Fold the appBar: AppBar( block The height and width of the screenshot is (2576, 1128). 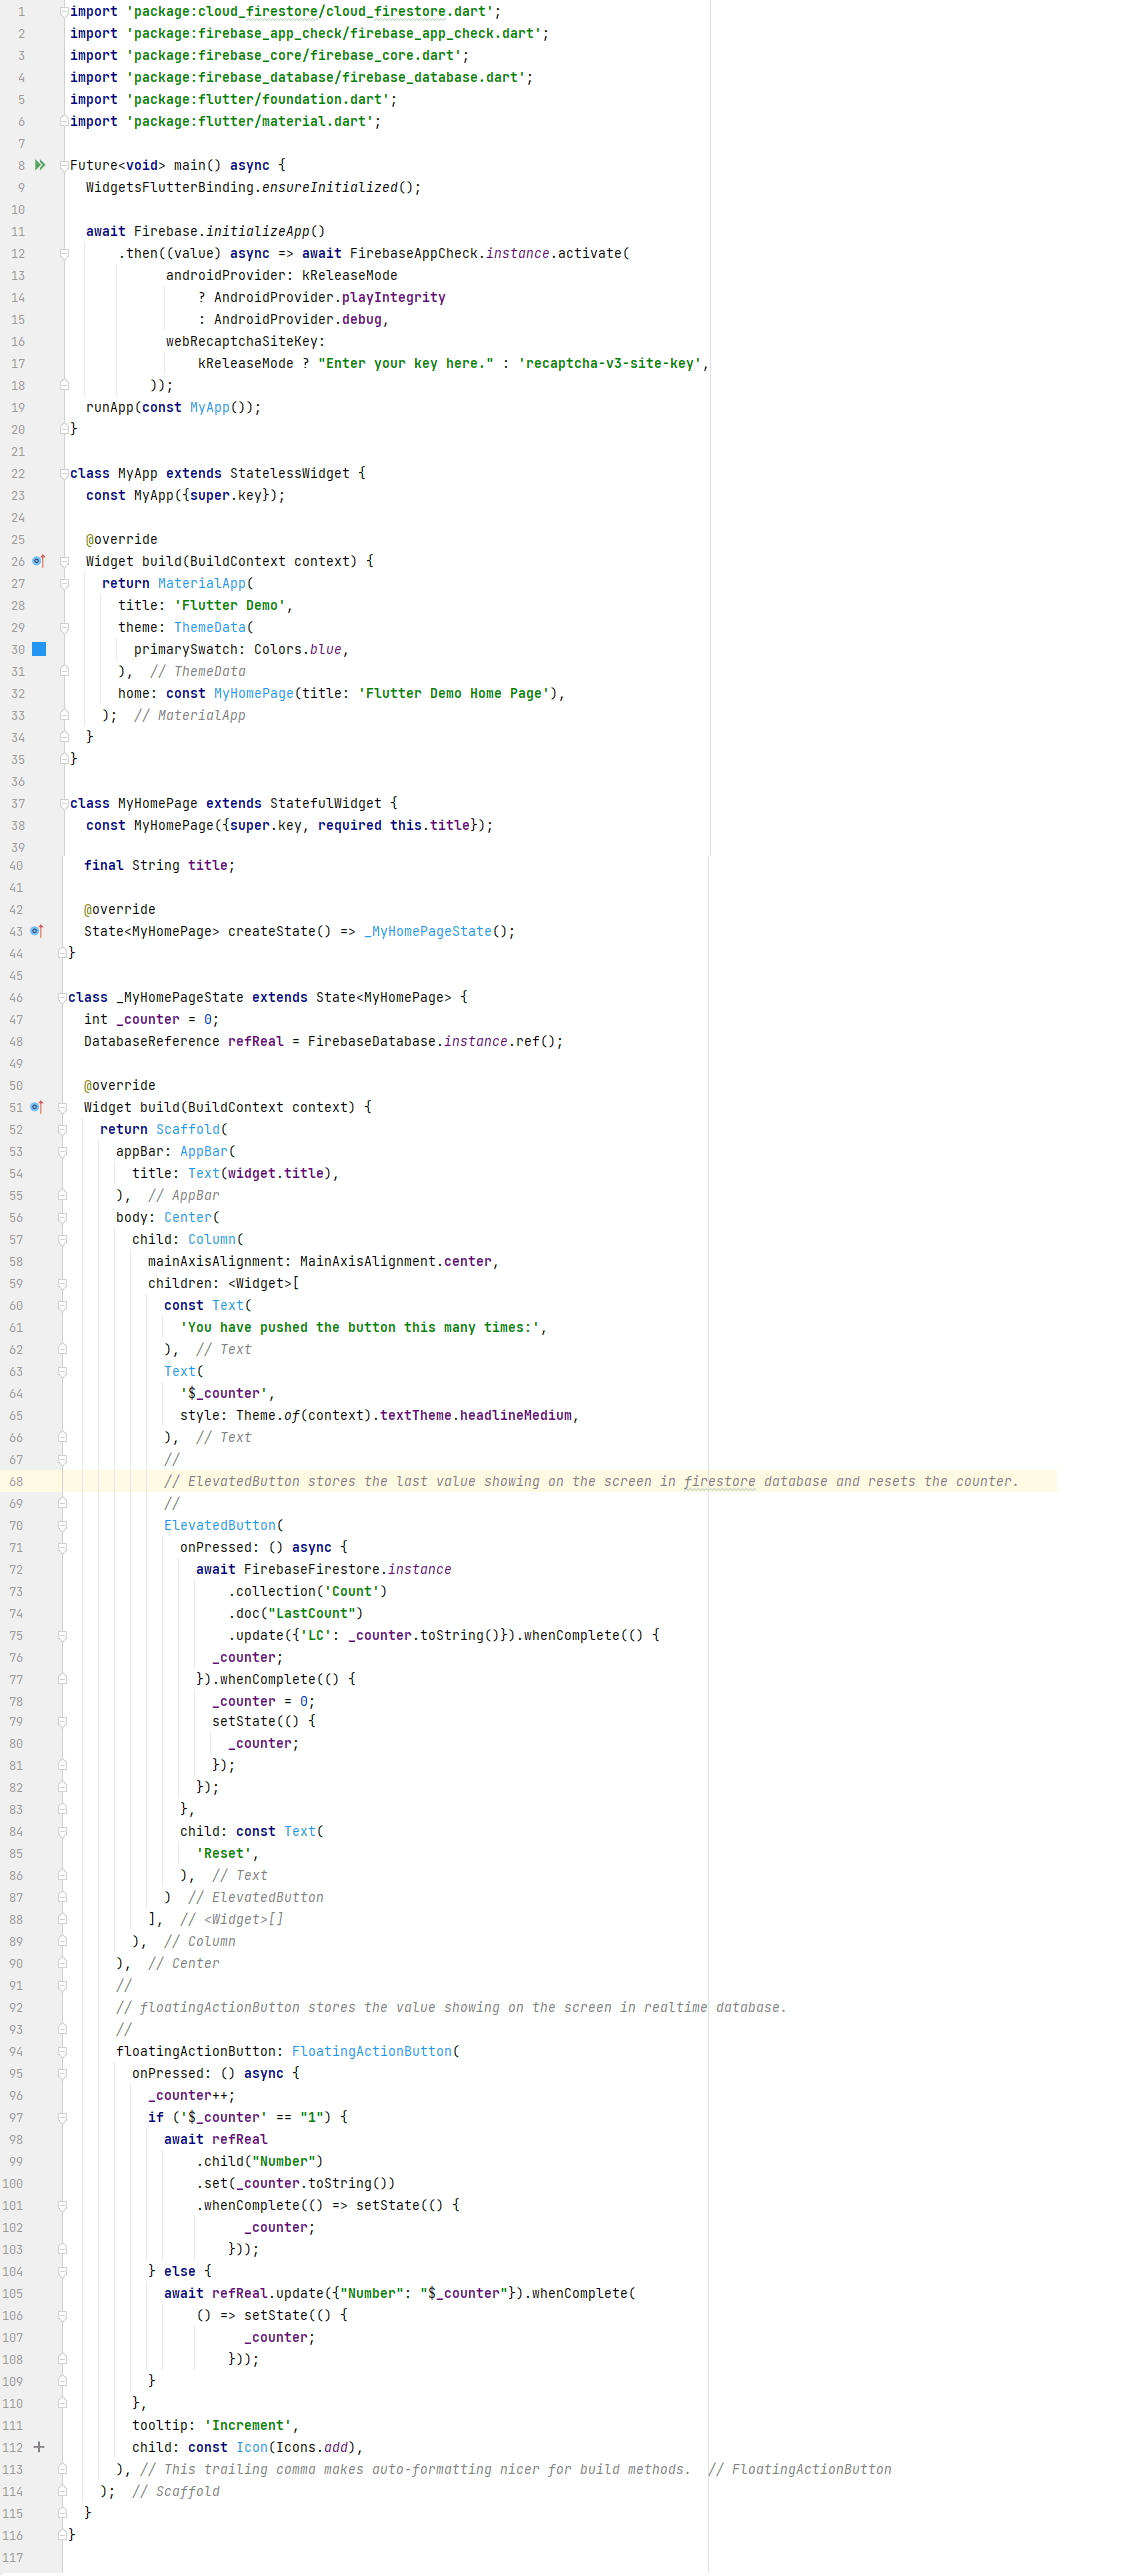[62, 1151]
